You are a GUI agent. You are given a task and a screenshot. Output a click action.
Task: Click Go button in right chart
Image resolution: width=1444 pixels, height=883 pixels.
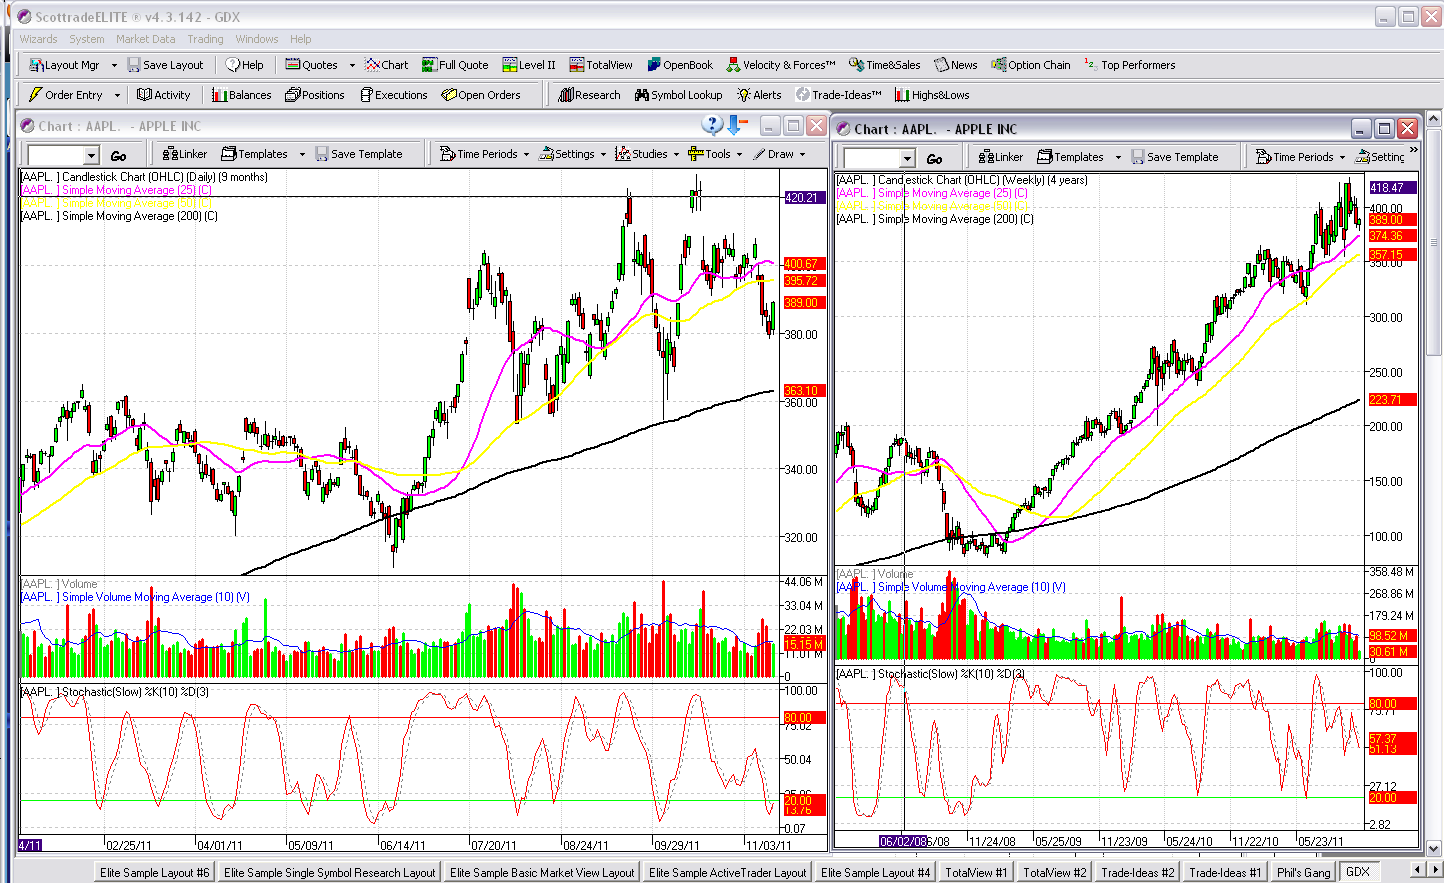[934, 158]
